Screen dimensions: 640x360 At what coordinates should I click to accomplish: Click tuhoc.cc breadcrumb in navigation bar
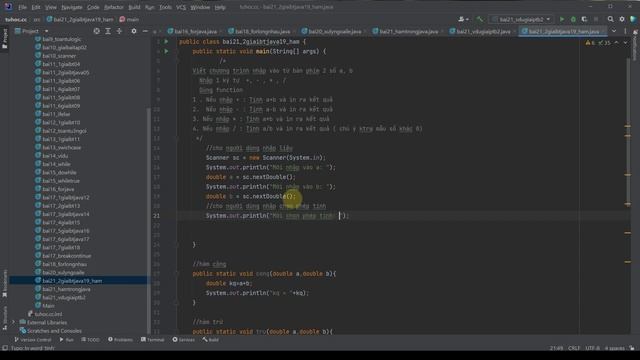[16, 19]
